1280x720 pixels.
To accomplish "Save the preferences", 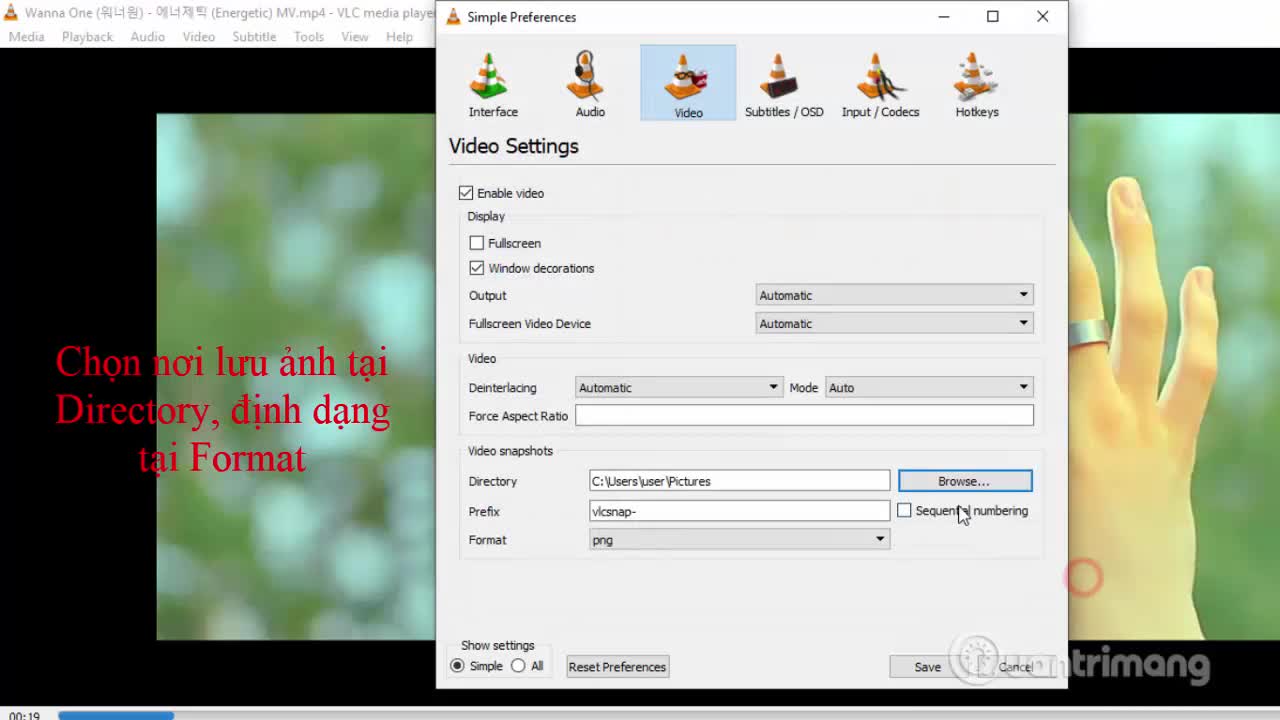I will pos(927,667).
